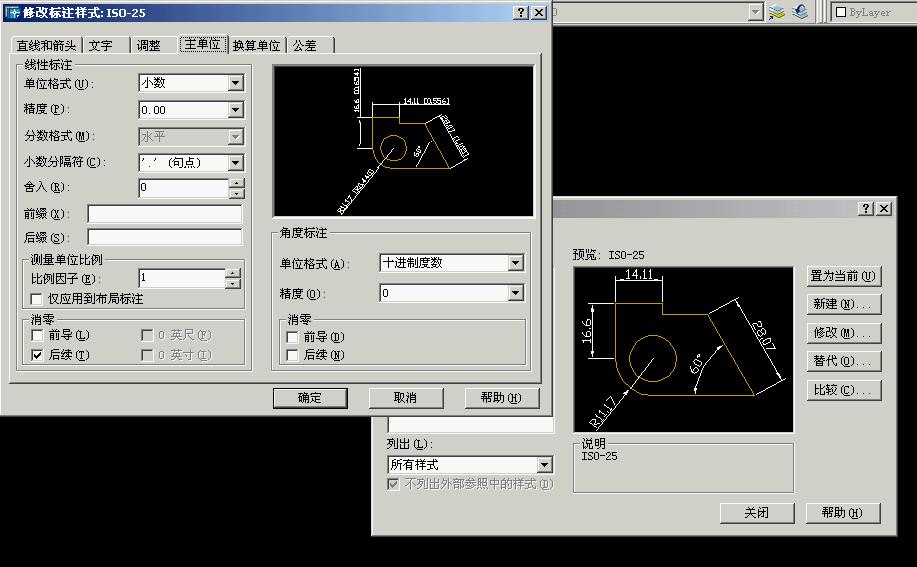Switch to the 换算单位 tab
The height and width of the screenshot is (567, 917).
pyautogui.click(x=257, y=46)
